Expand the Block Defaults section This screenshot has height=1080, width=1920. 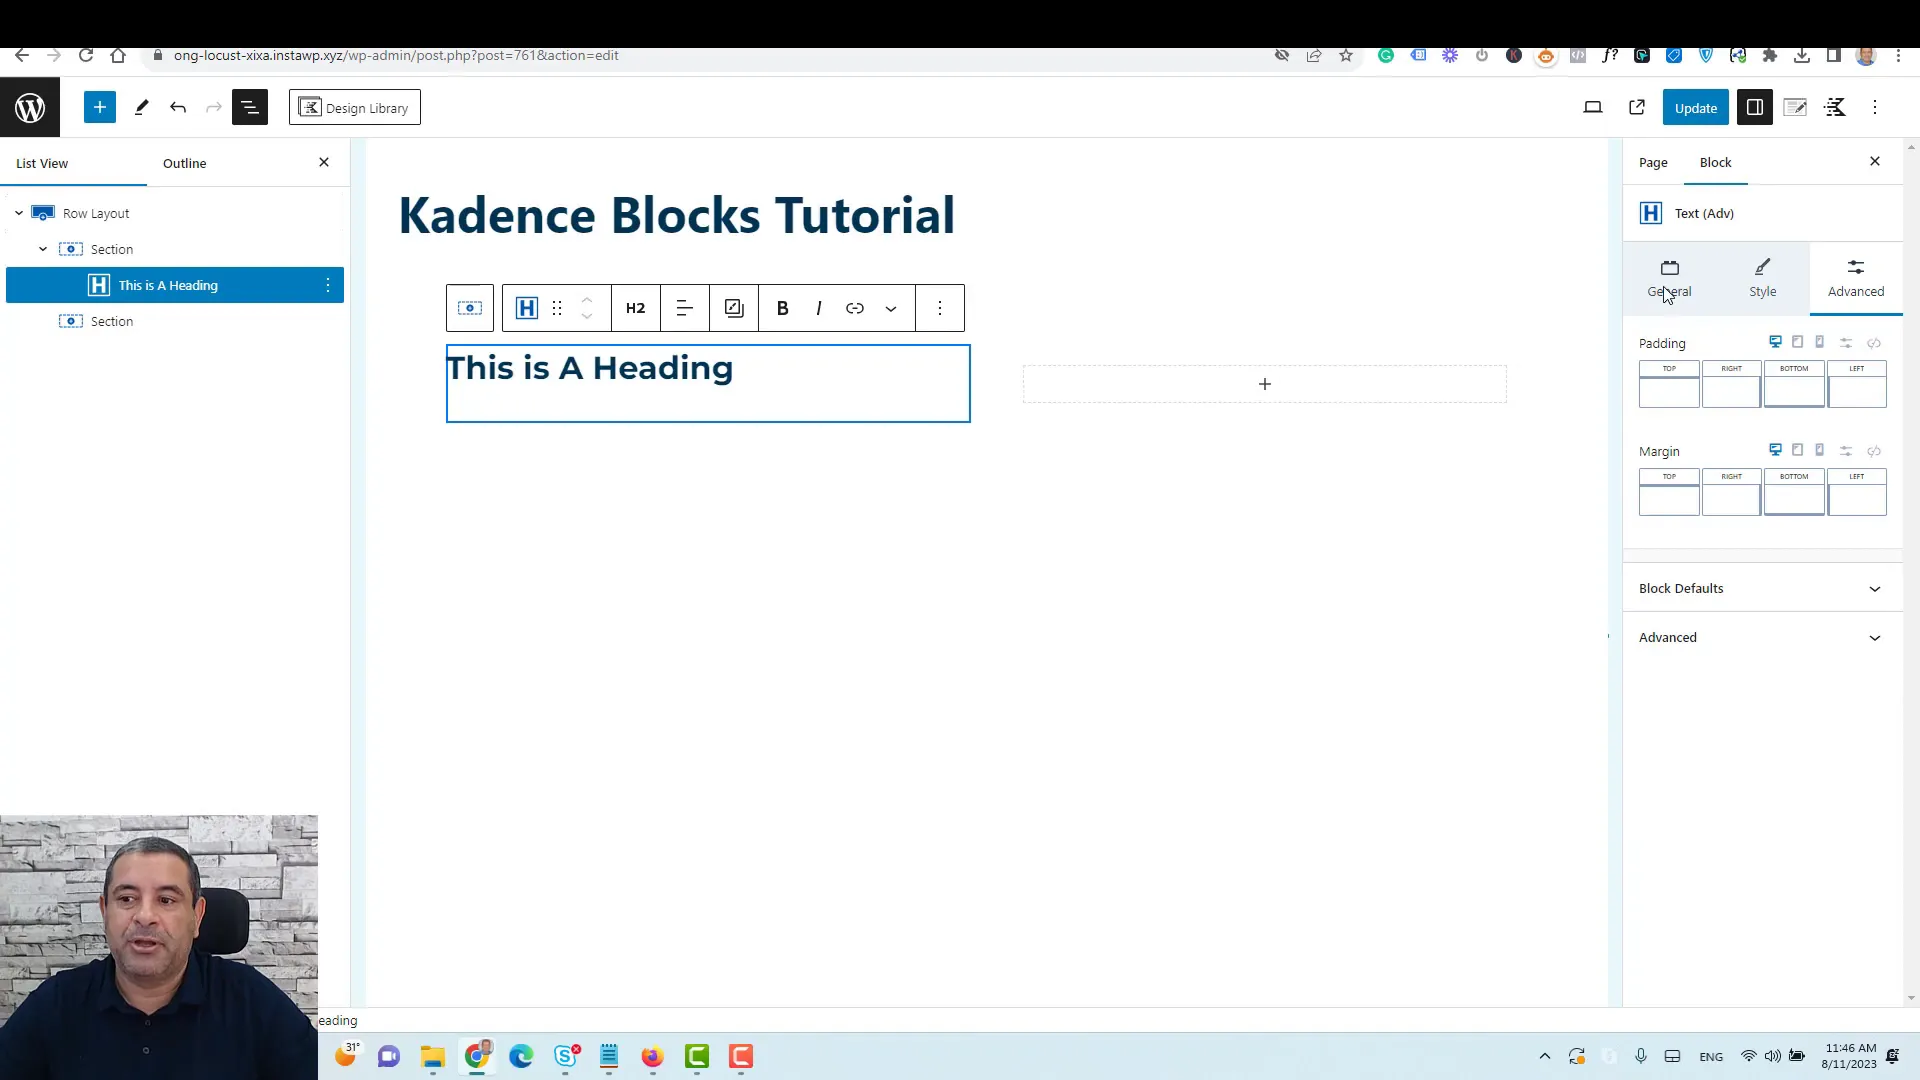1762,588
